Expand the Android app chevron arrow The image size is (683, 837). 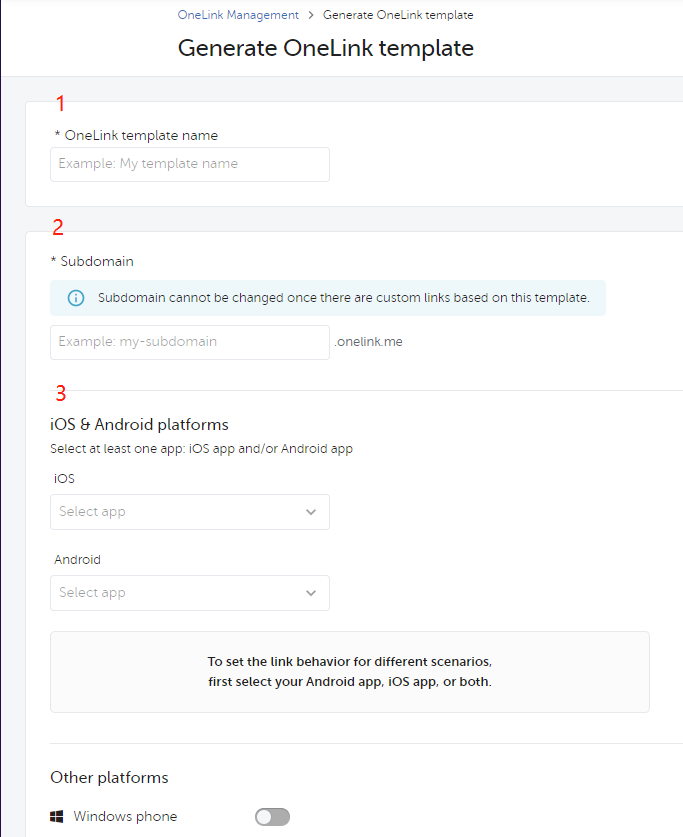[311, 593]
